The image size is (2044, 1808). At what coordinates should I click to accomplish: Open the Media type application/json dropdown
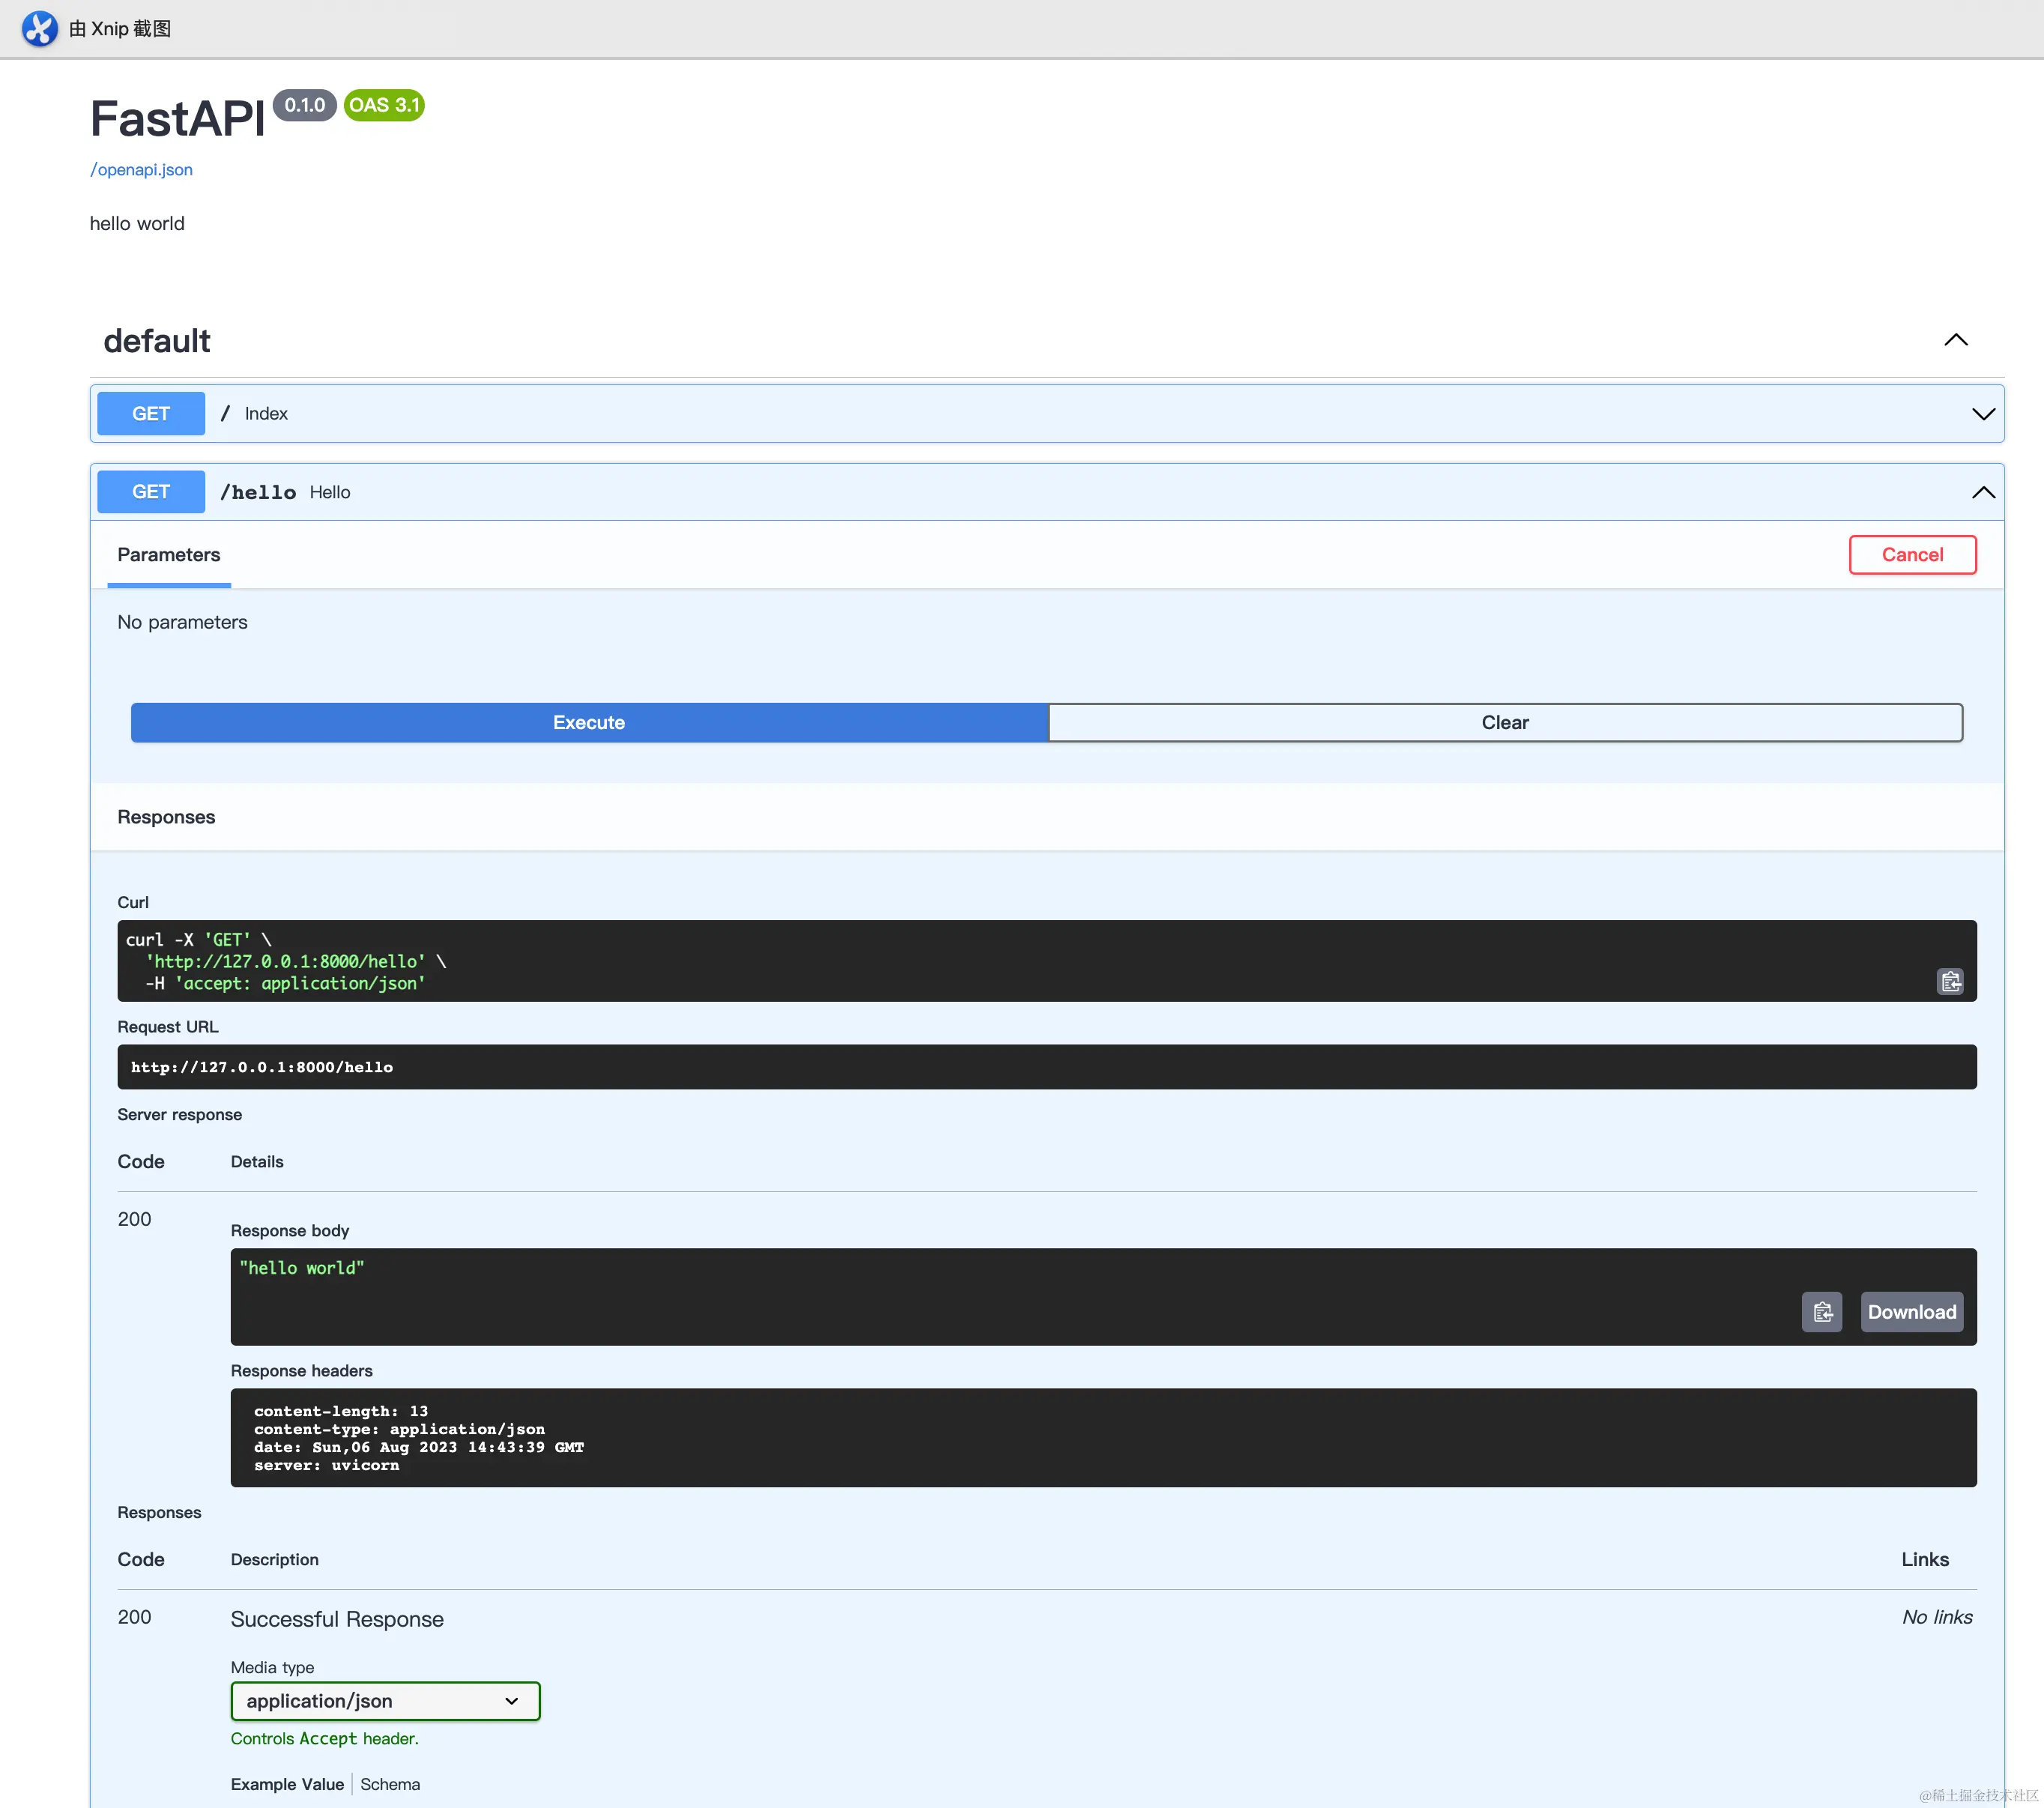point(385,1700)
